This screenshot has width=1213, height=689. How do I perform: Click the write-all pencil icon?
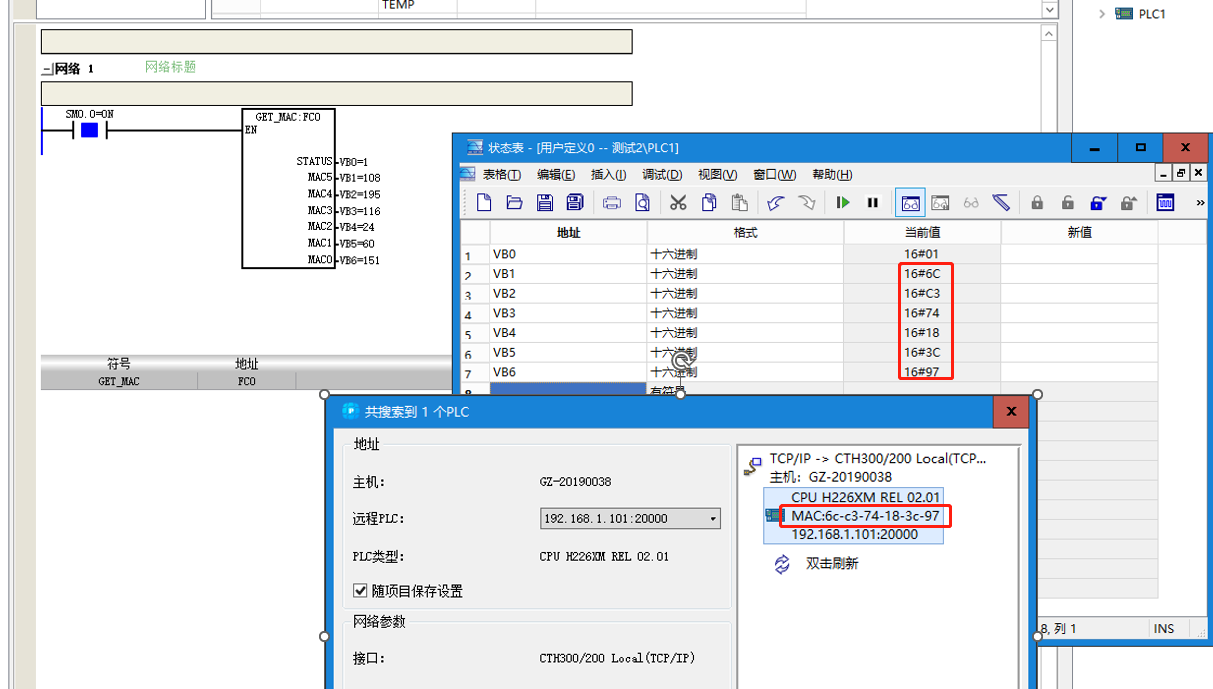click(1001, 203)
